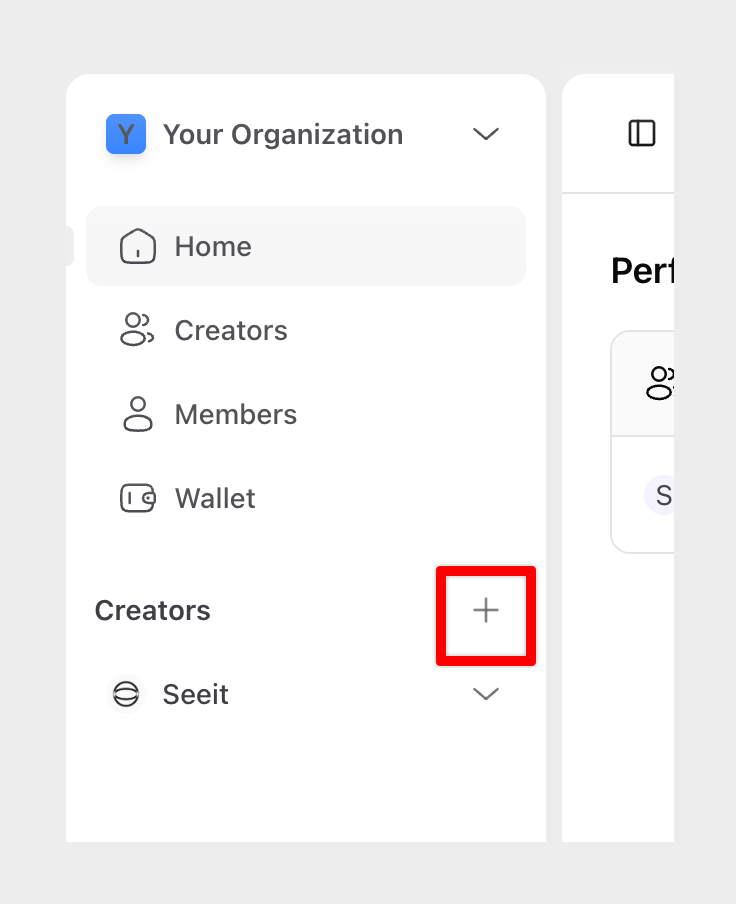Select the Seeit creator name
The image size is (736, 904).
tap(196, 694)
